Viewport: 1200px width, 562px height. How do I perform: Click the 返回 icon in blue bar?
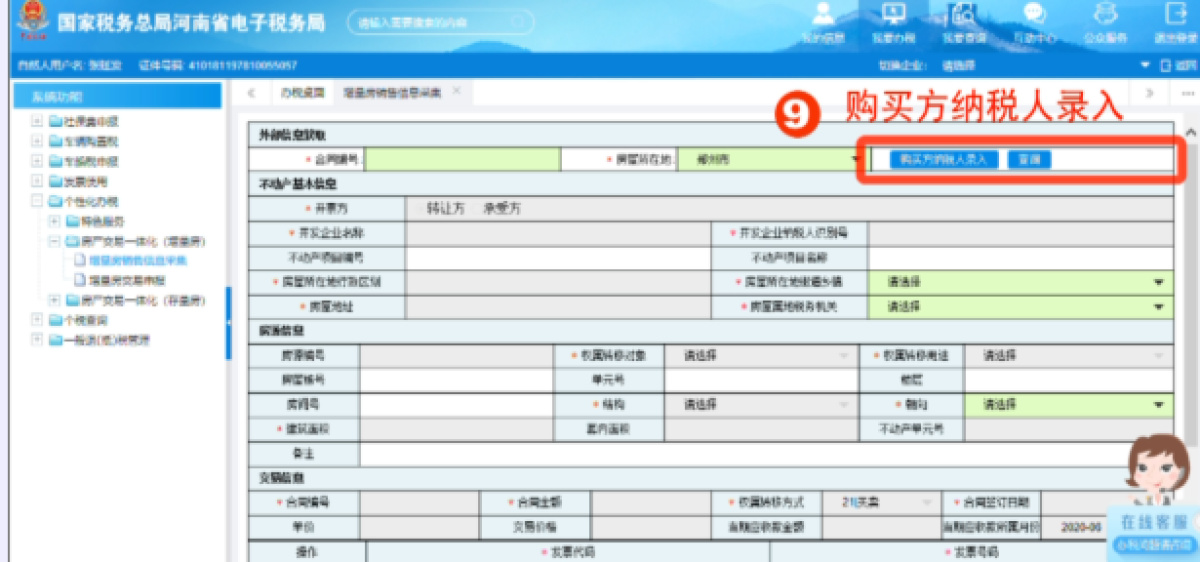(1164, 65)
